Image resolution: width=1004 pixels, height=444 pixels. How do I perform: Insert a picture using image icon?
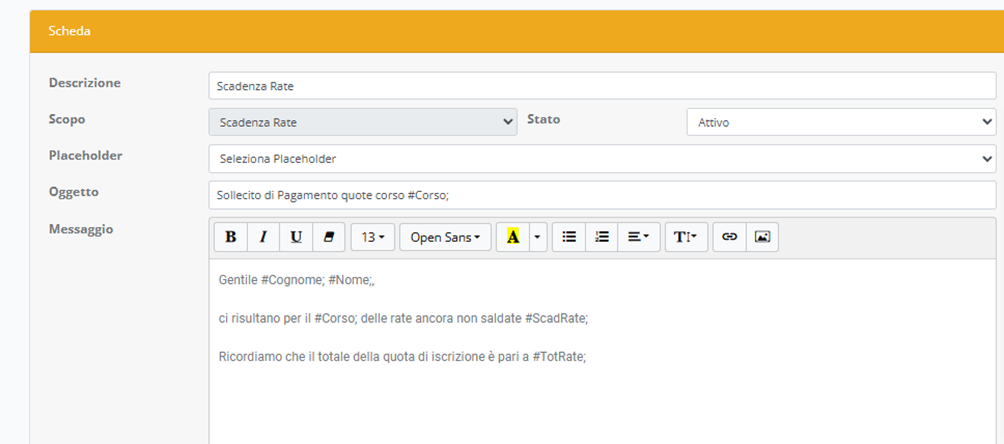(x=762, y=237)
